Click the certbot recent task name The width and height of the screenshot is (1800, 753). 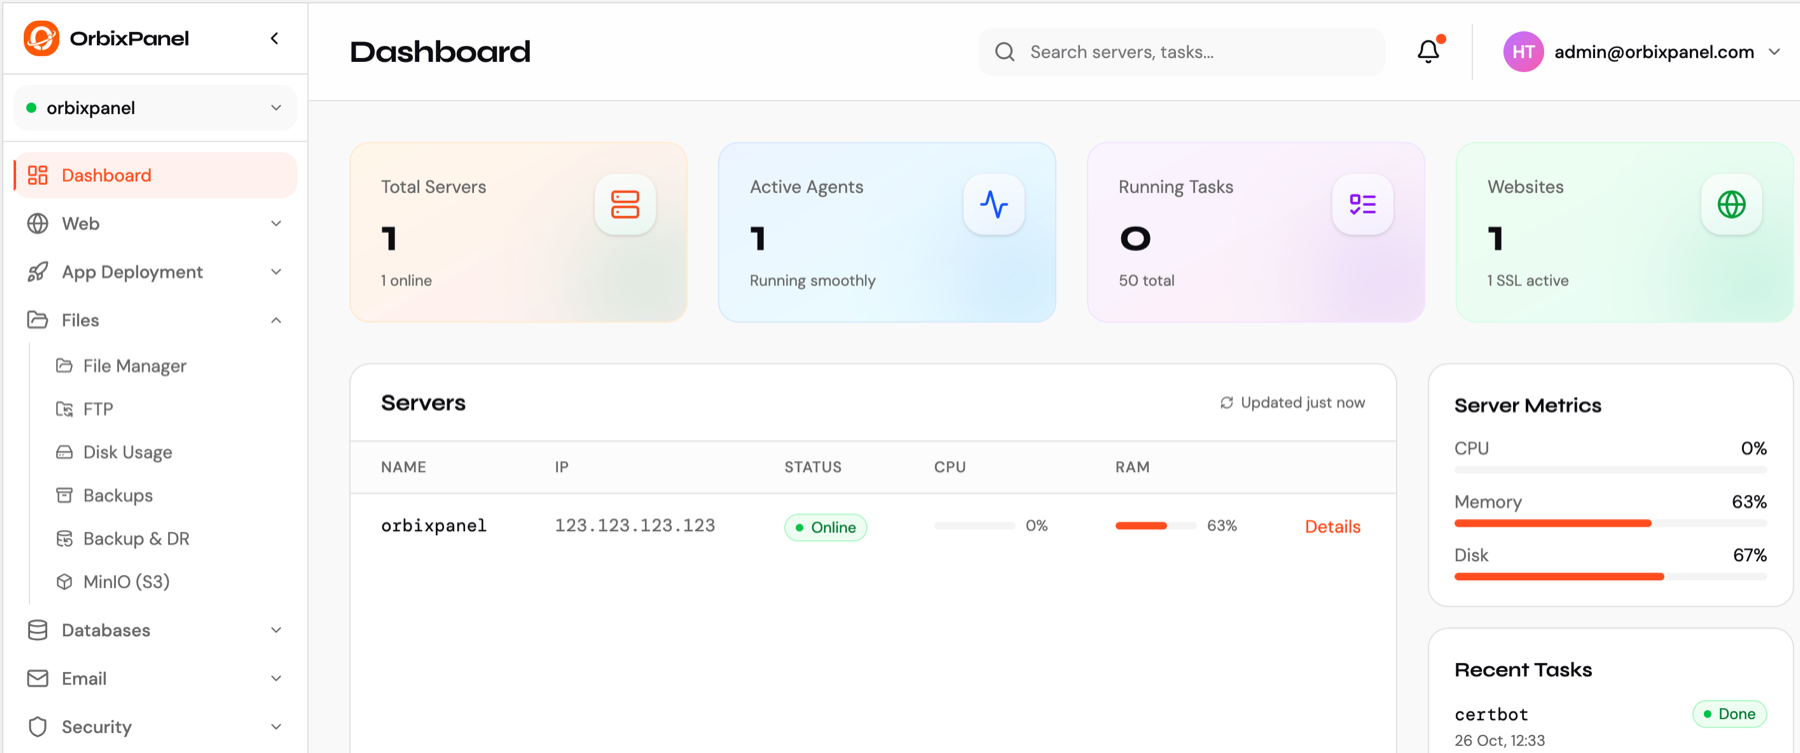point(1491,714)
